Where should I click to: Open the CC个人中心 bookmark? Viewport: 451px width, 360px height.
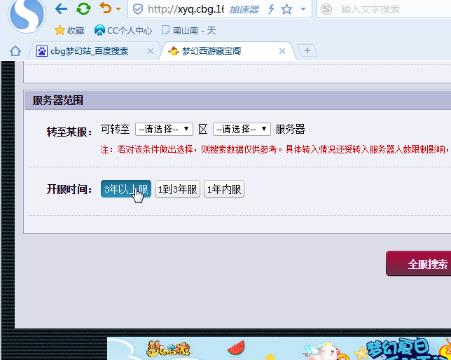pos(123,30)
